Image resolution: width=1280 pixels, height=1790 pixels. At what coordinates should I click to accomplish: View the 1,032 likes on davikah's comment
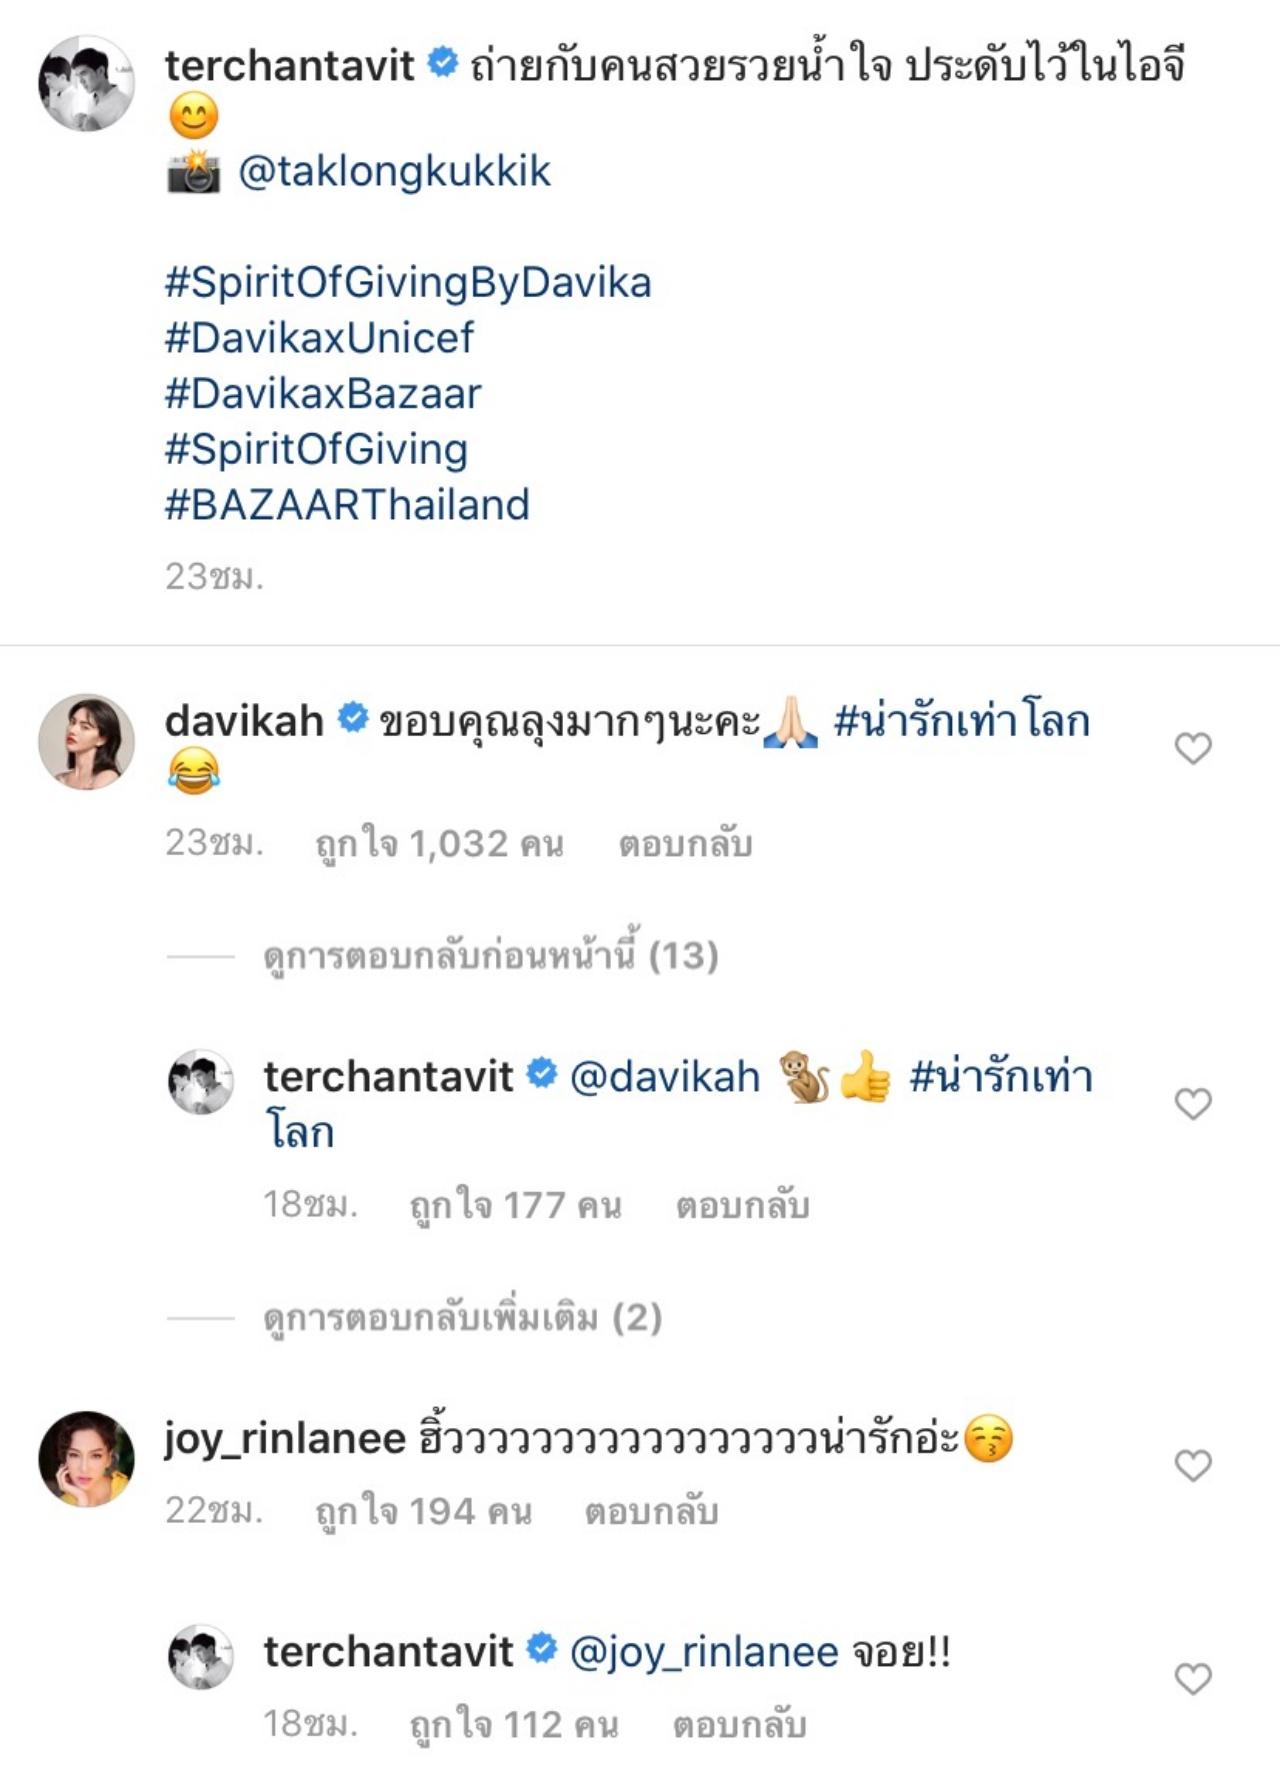pos(439,844)
